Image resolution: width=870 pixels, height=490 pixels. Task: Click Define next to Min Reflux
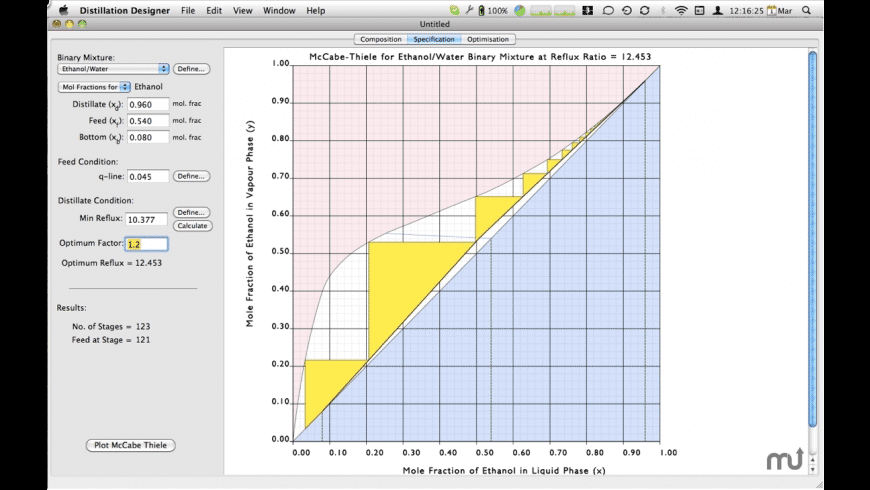[191, 213]
